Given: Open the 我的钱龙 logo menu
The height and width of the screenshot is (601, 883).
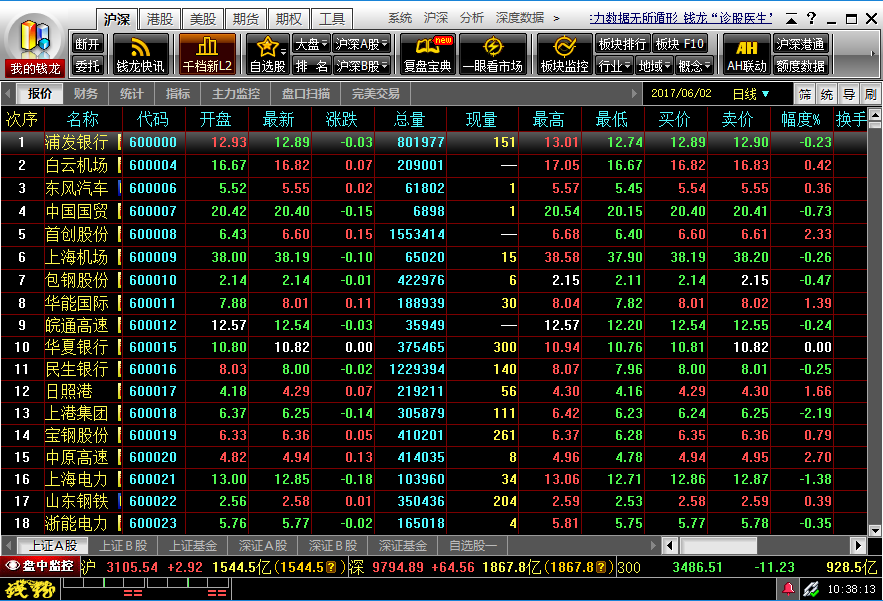Looking at the screenshot, I should coord(34,46).
